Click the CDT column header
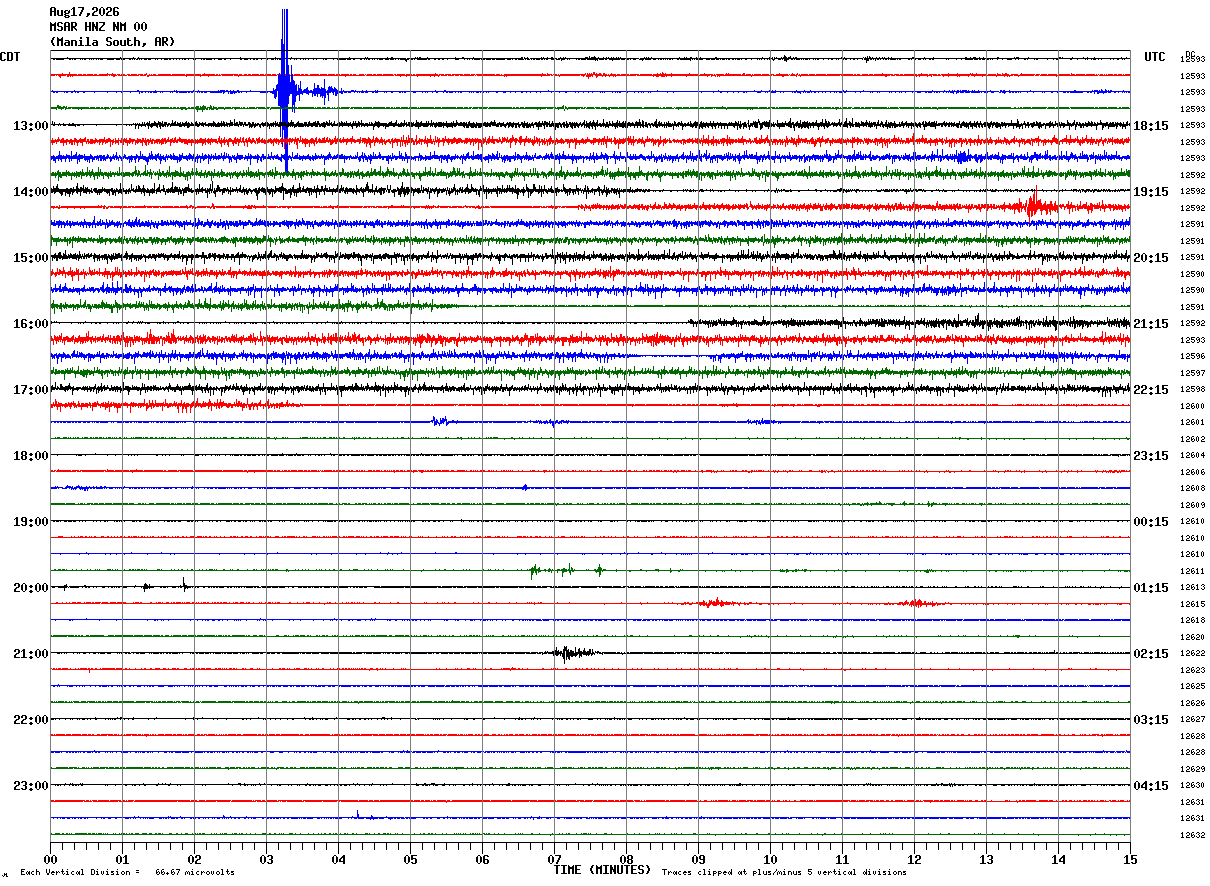 pos(10,57)
